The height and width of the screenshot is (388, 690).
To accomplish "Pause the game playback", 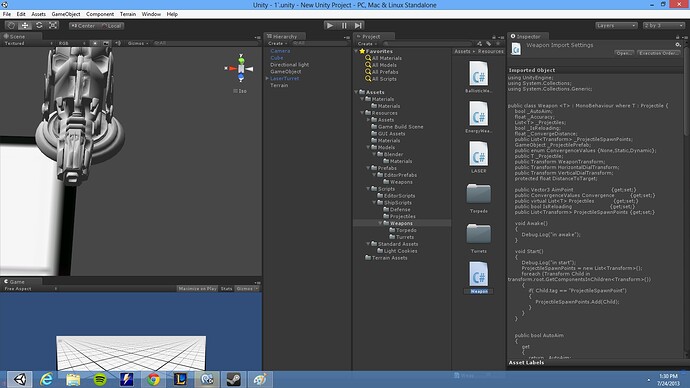I will click(344, 26).
